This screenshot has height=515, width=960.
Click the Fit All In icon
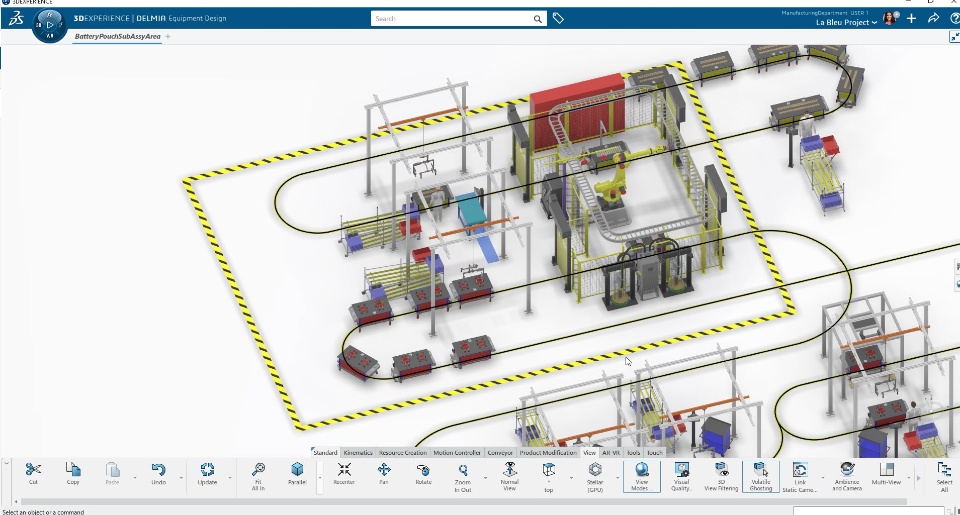click(x=258, y=476)
